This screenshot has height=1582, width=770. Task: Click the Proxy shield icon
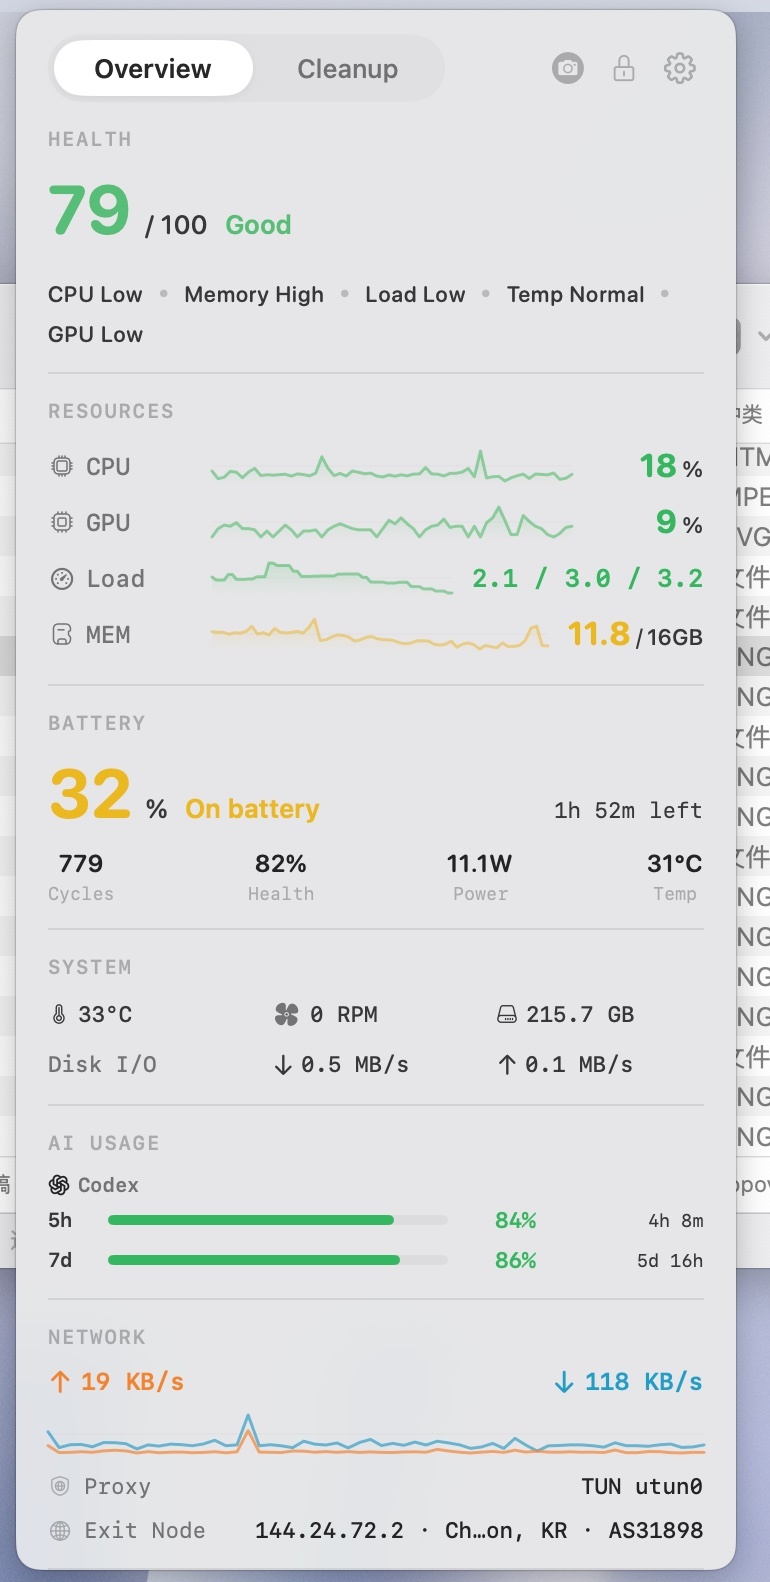pyautogui.click(x=60, y=1486)
